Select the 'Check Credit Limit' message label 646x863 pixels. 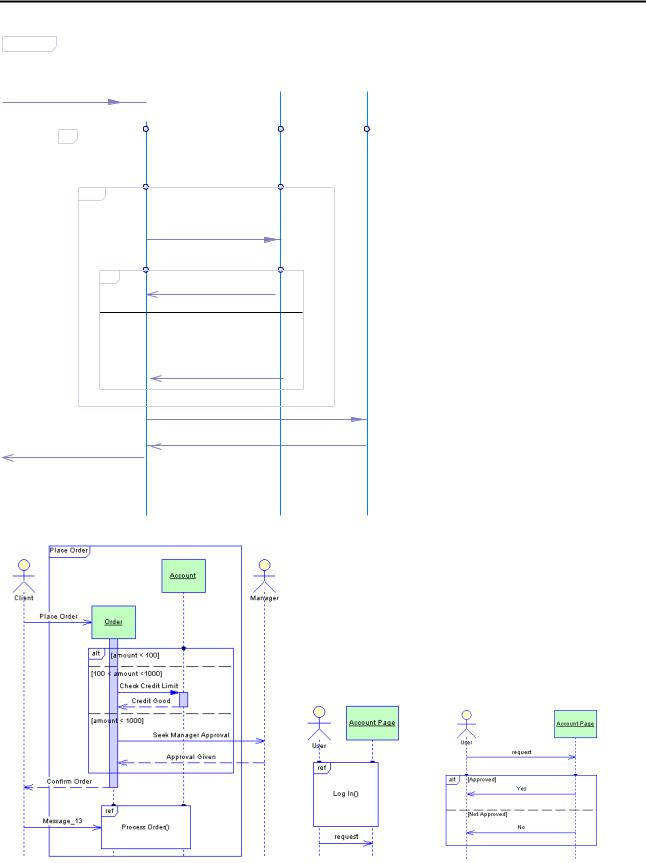(x=149, y=686)
